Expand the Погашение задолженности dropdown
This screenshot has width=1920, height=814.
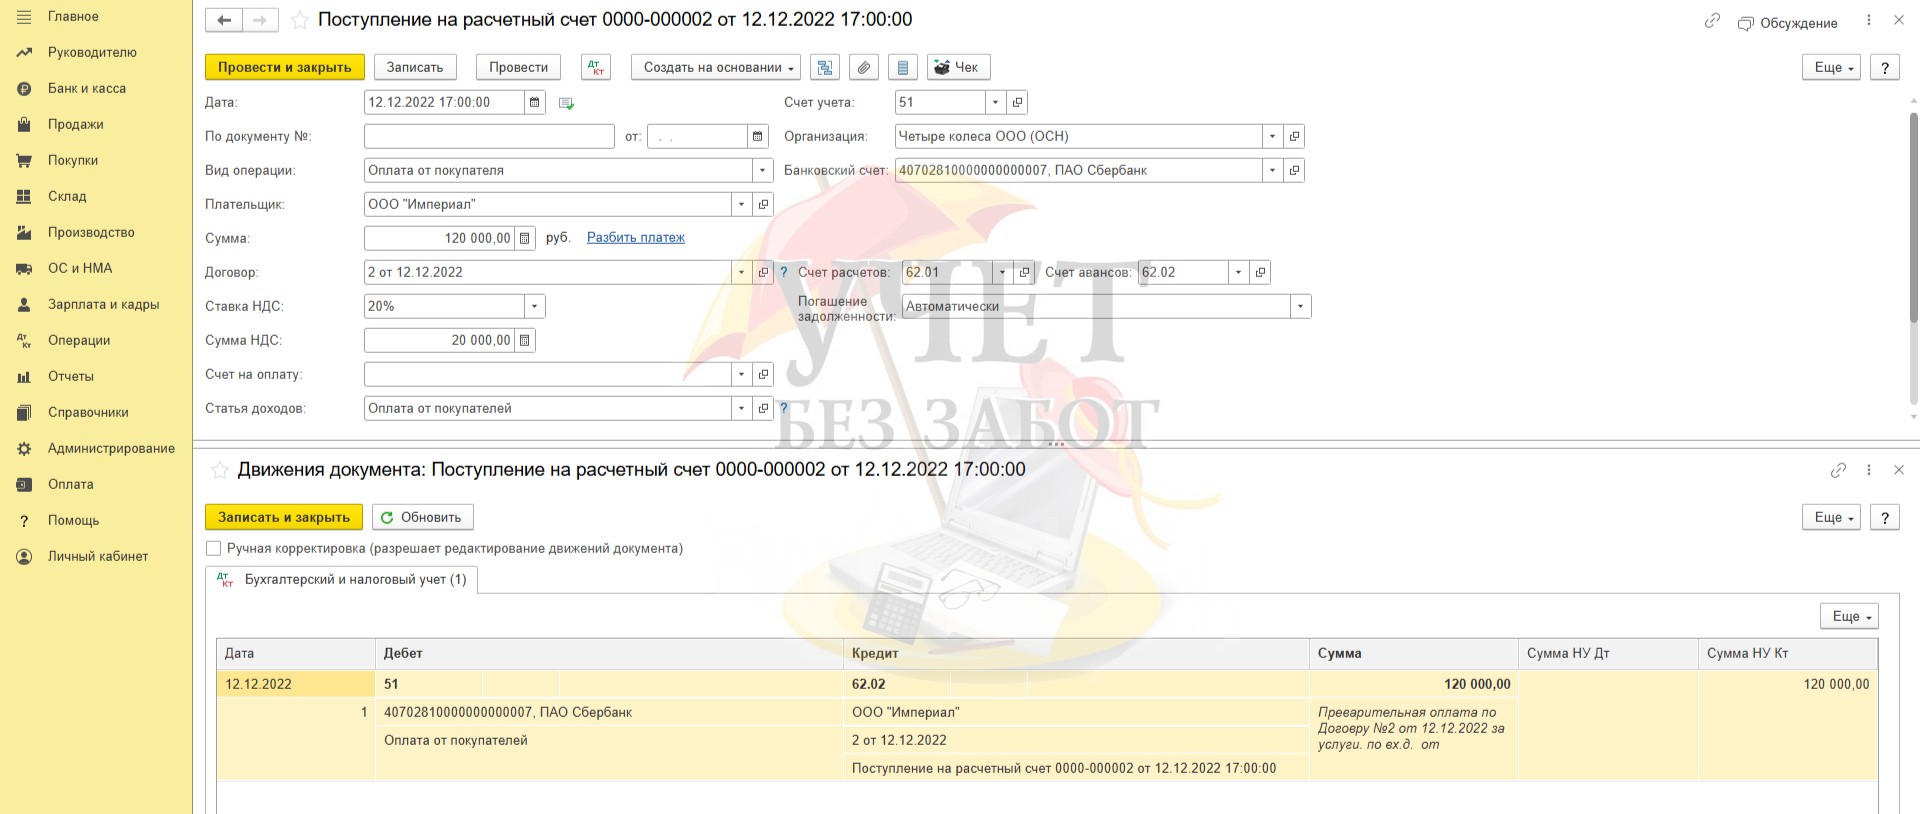pos(1300,306)
